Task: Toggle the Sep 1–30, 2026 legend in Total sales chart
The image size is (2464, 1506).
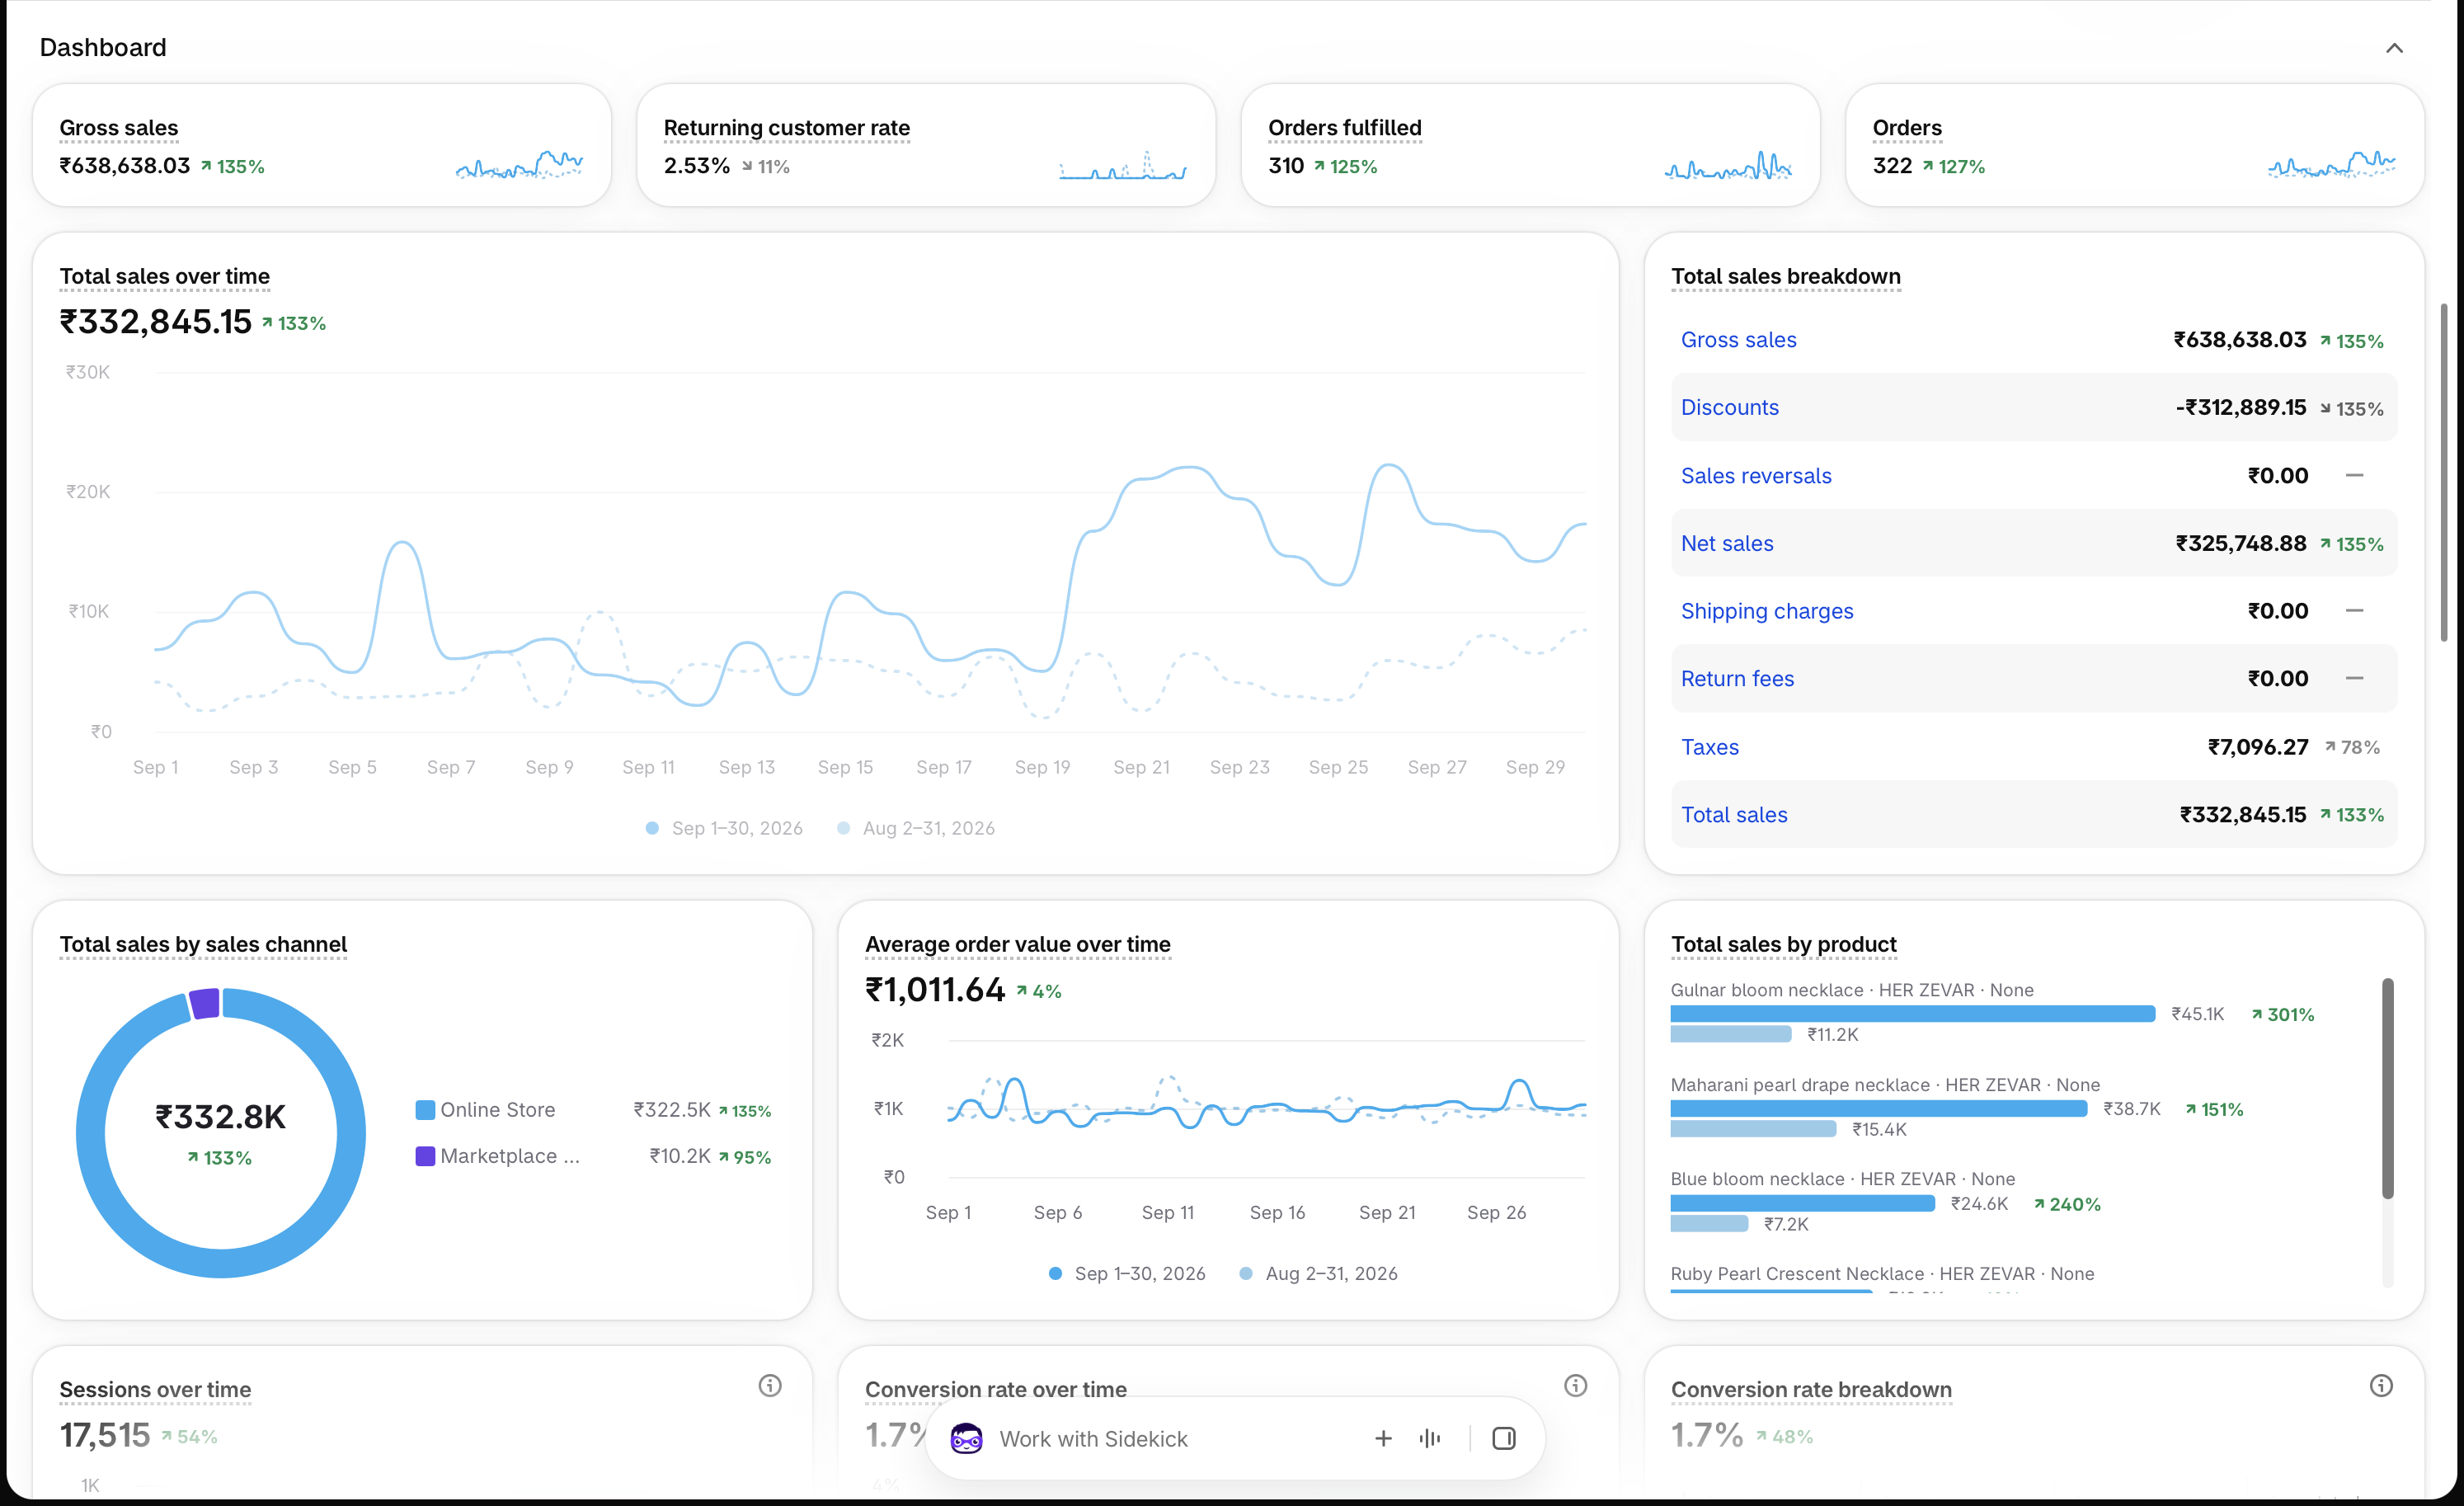Action: 724,828
